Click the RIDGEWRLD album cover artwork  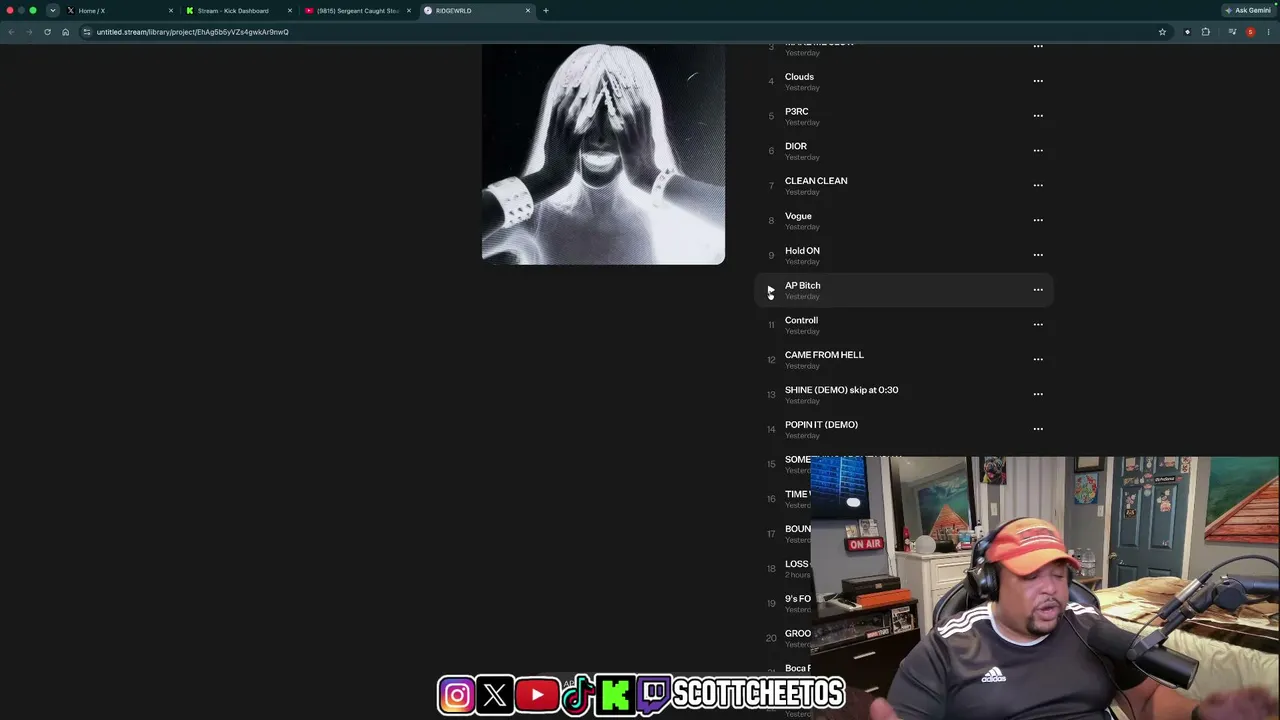click(603, 155)
